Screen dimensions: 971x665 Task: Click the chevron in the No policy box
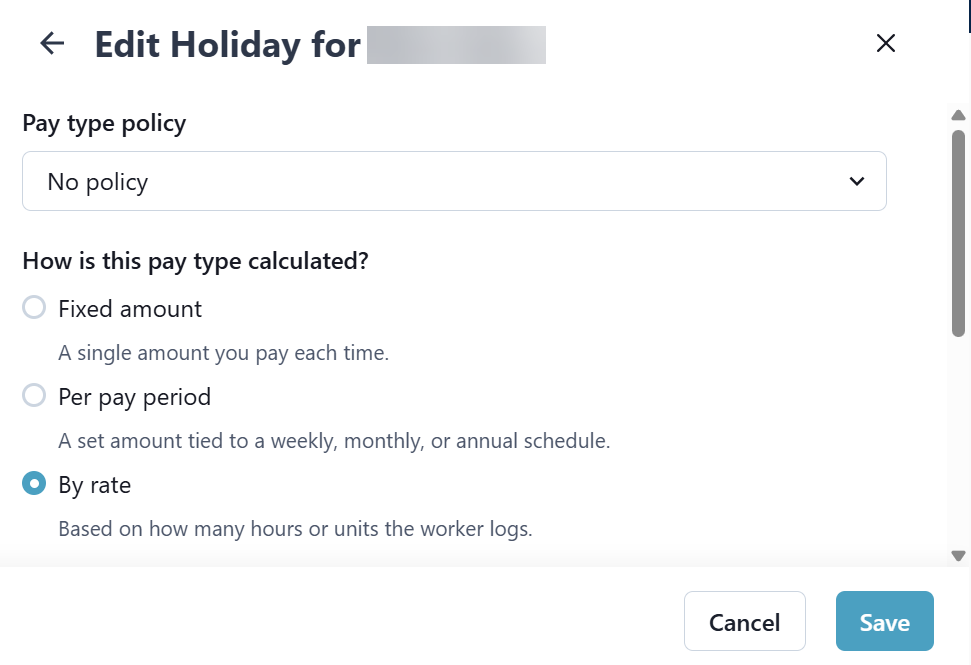[x=856, y=181]
